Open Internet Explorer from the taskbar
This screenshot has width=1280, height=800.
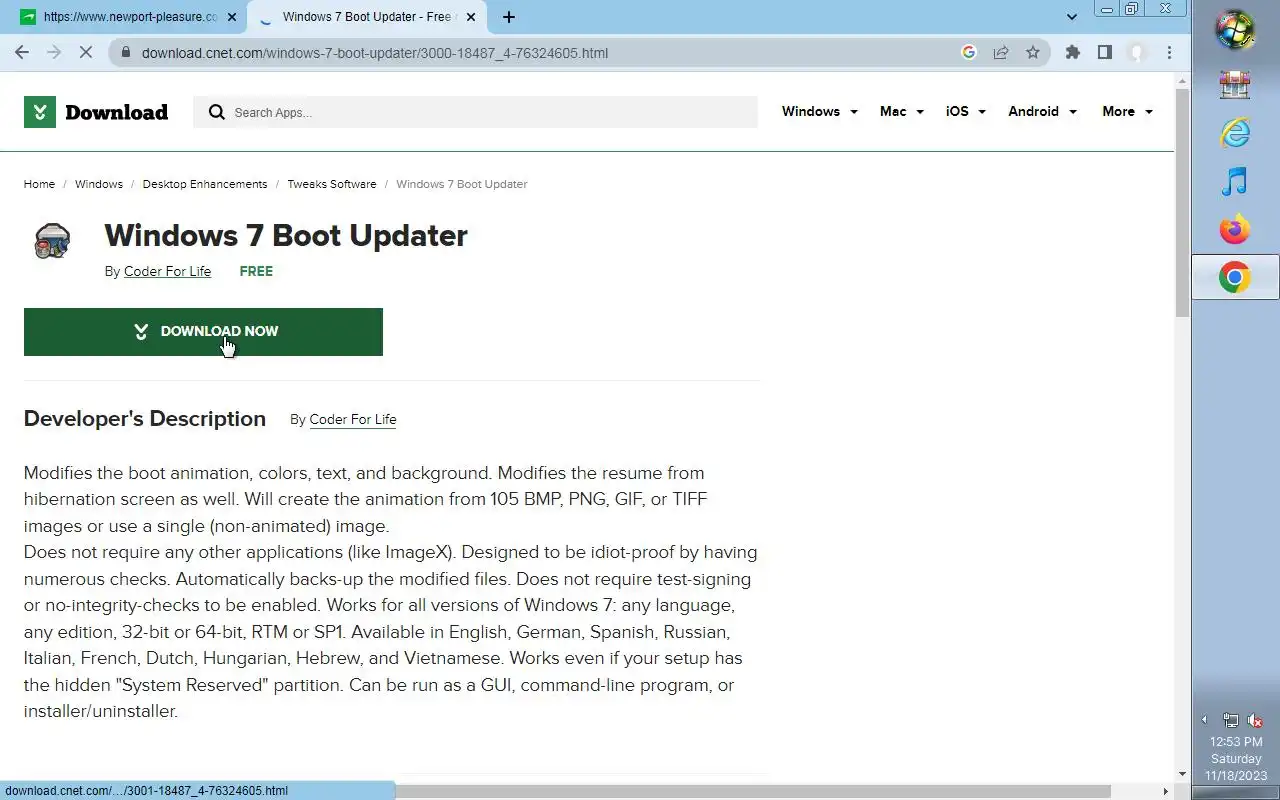[1235, 133]
